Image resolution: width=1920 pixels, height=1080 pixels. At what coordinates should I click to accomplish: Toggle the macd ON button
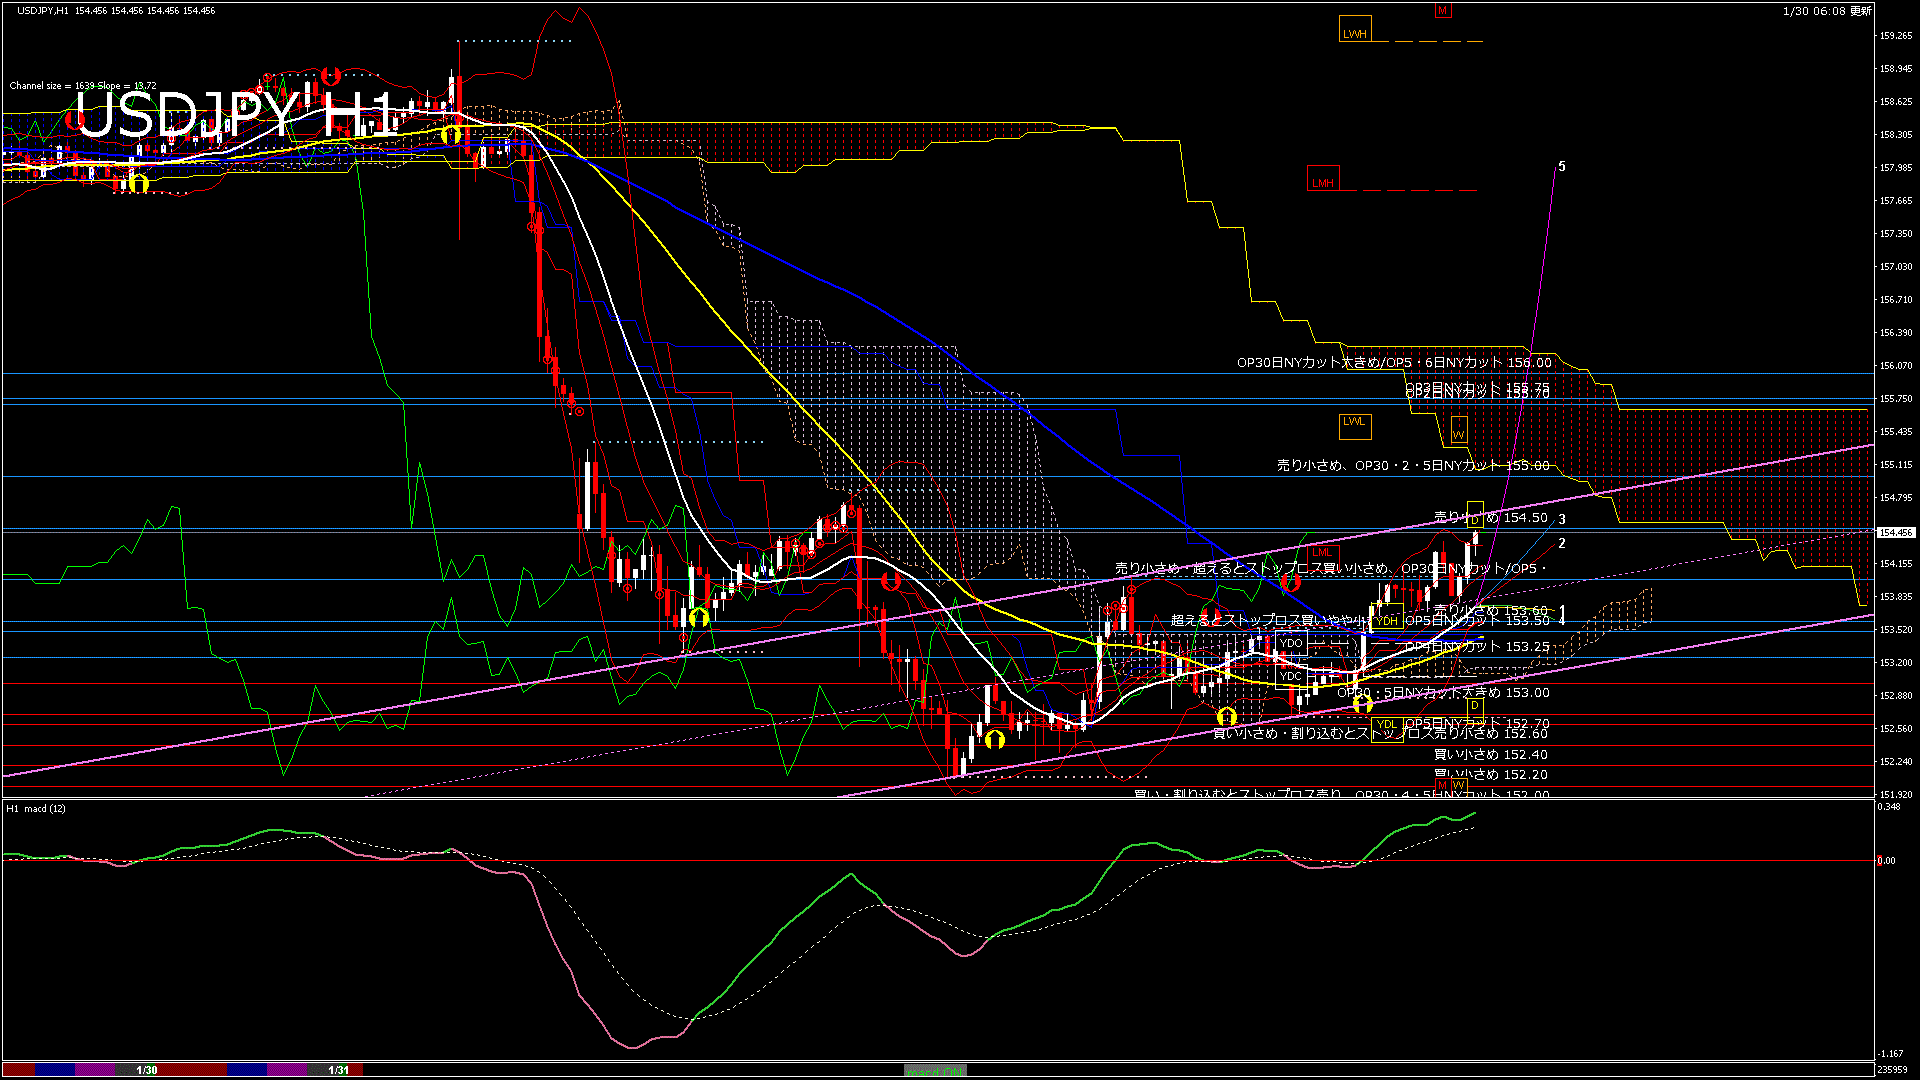pyautogui.click(x=935, y=1070)
